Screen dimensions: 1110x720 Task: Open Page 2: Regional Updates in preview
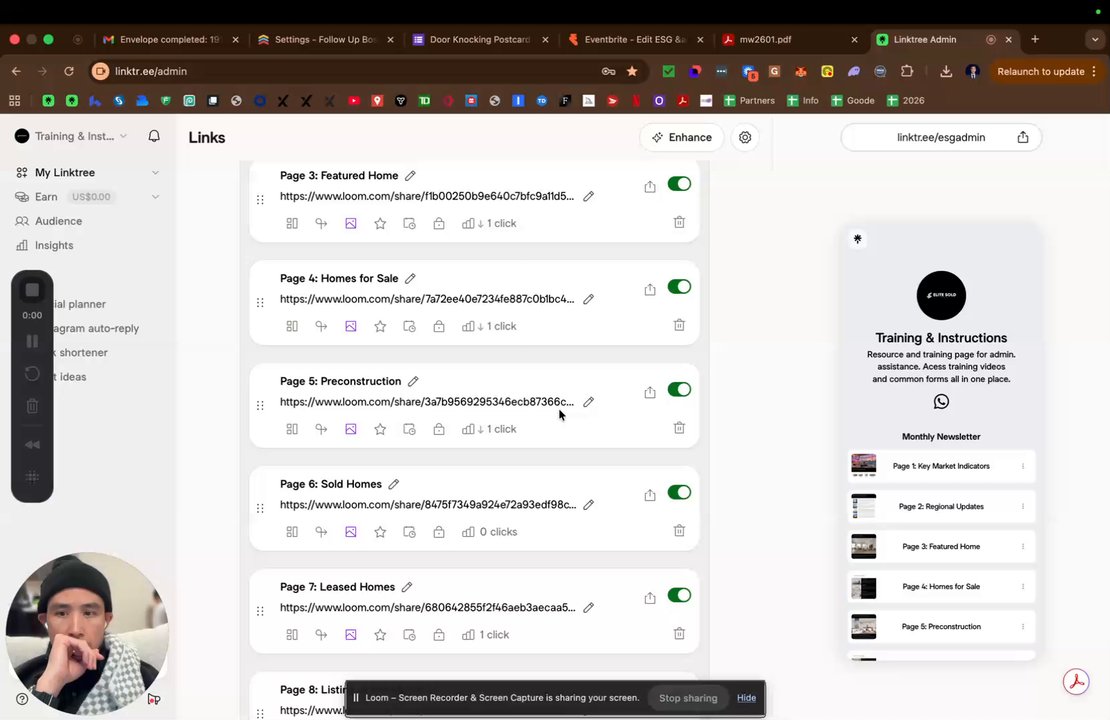941,506
